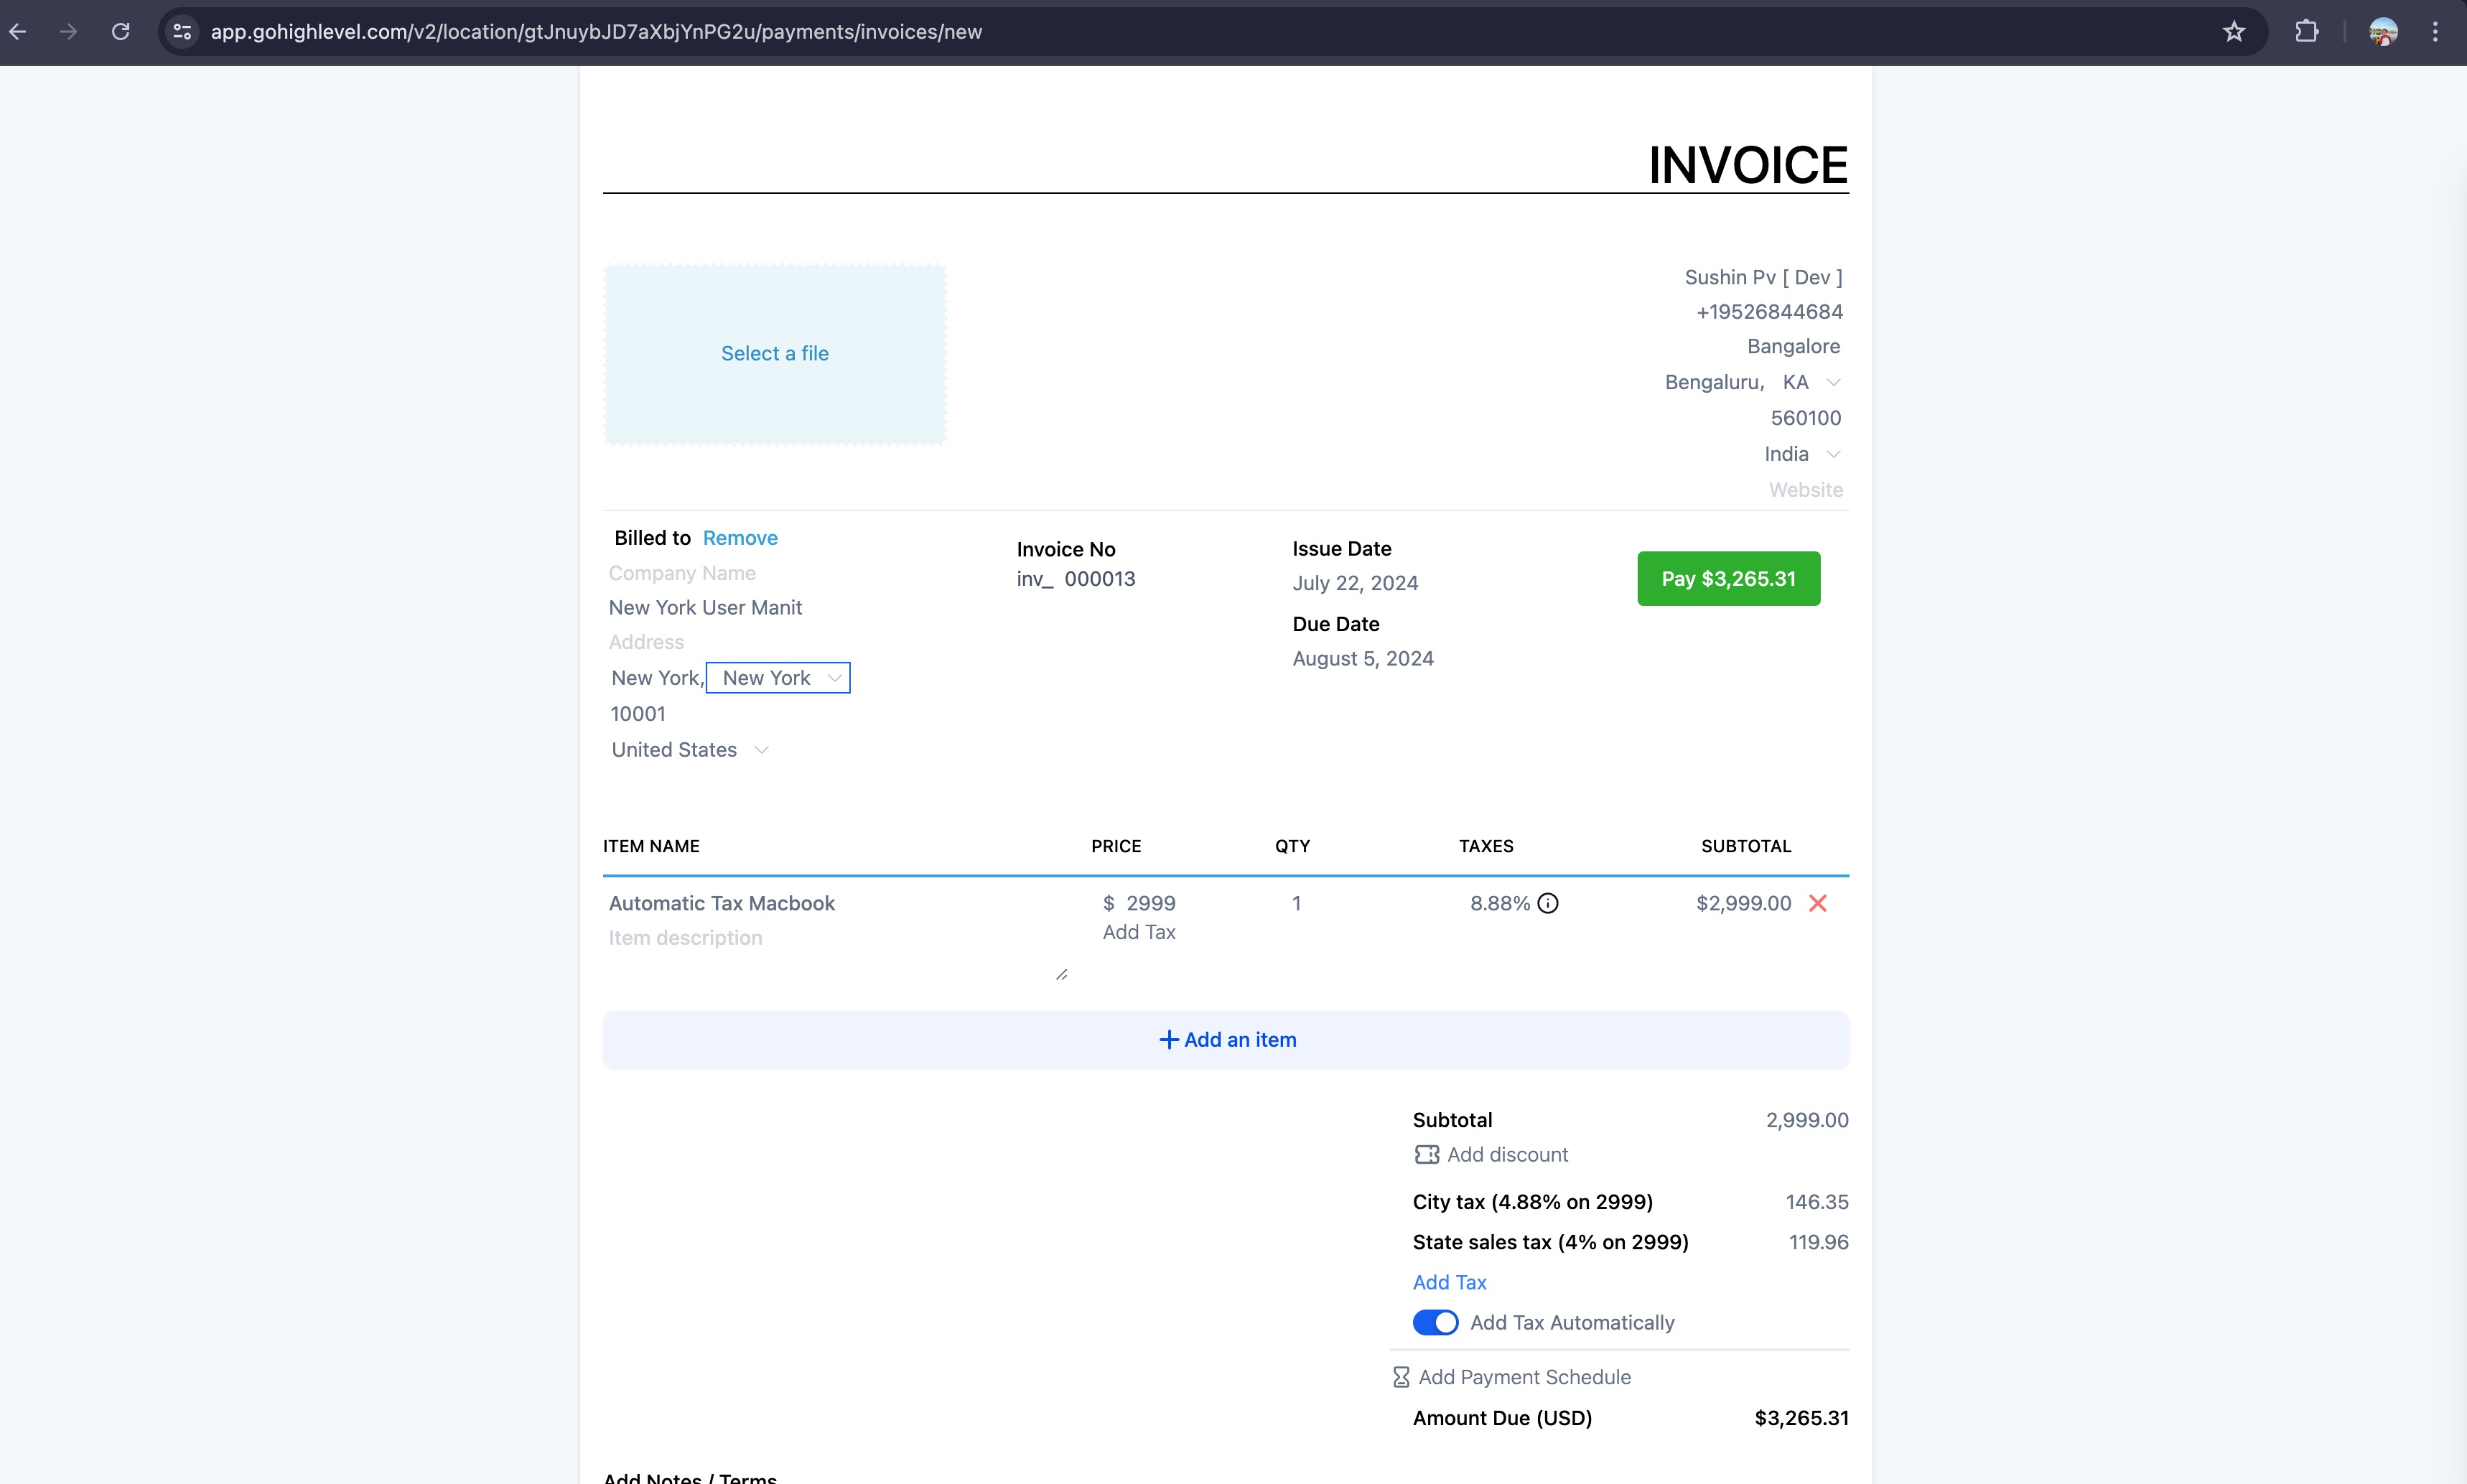Click the tax info icon beside 8.88%

pyautogui.click(x=1547, y=903)
